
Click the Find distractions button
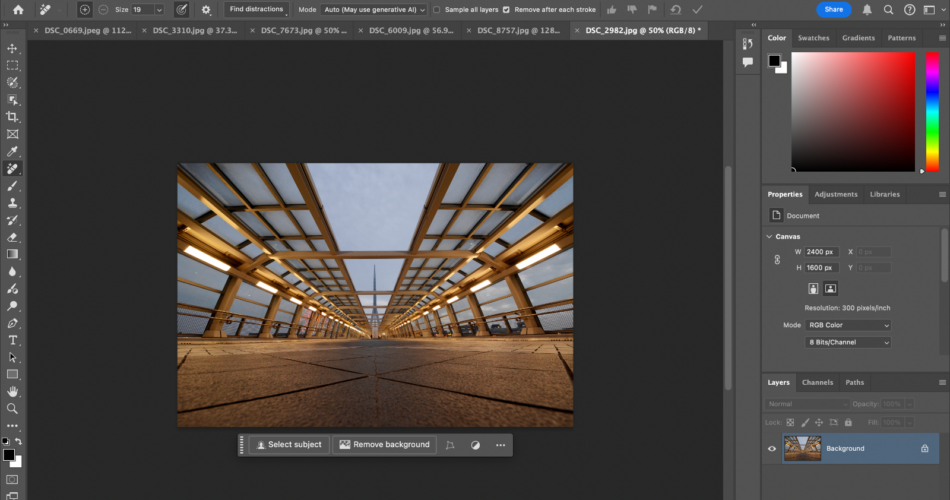[256, 9]
